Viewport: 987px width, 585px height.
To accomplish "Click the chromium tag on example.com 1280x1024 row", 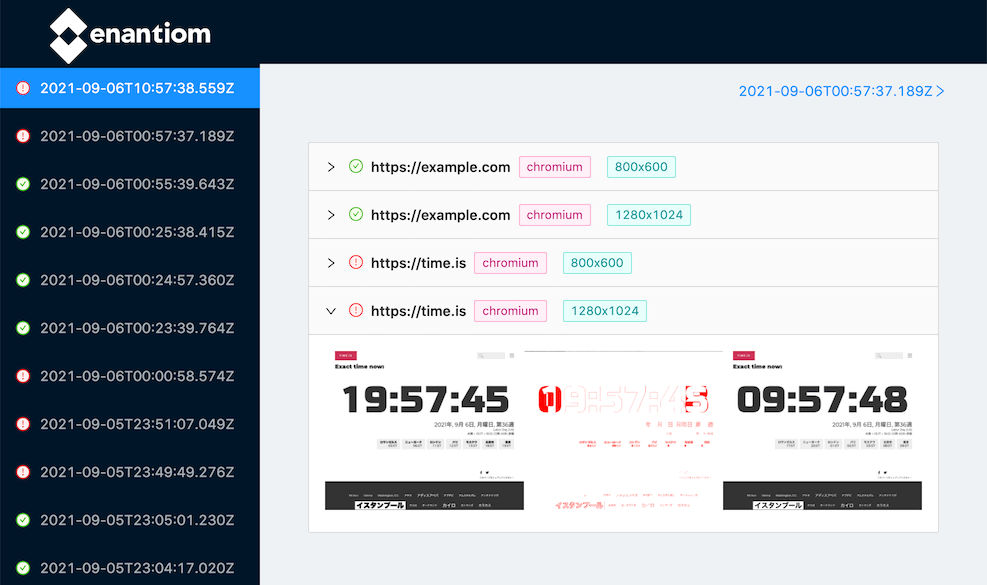I will (x=555, y=215).
